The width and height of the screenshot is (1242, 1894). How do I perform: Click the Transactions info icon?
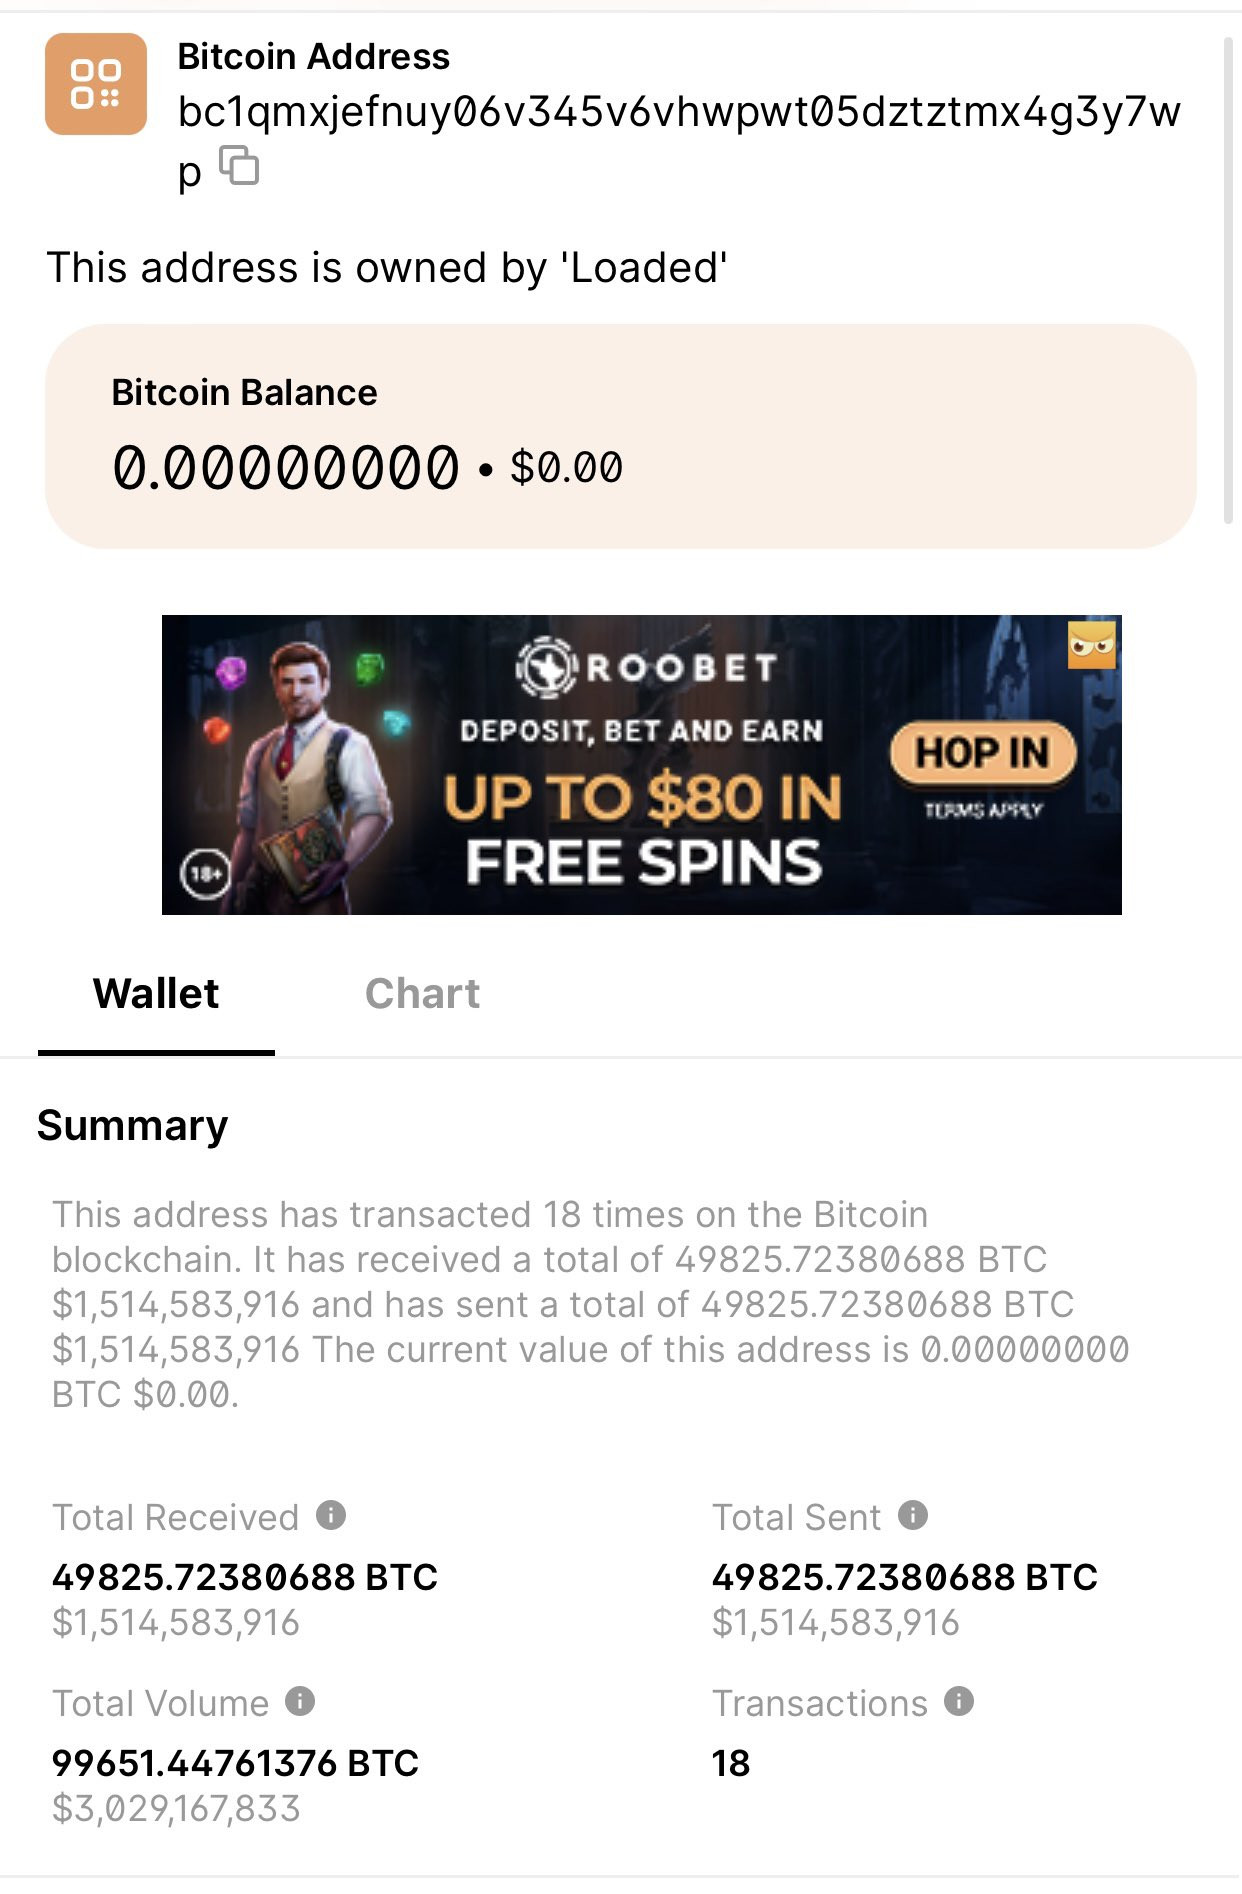(959, 1701)
